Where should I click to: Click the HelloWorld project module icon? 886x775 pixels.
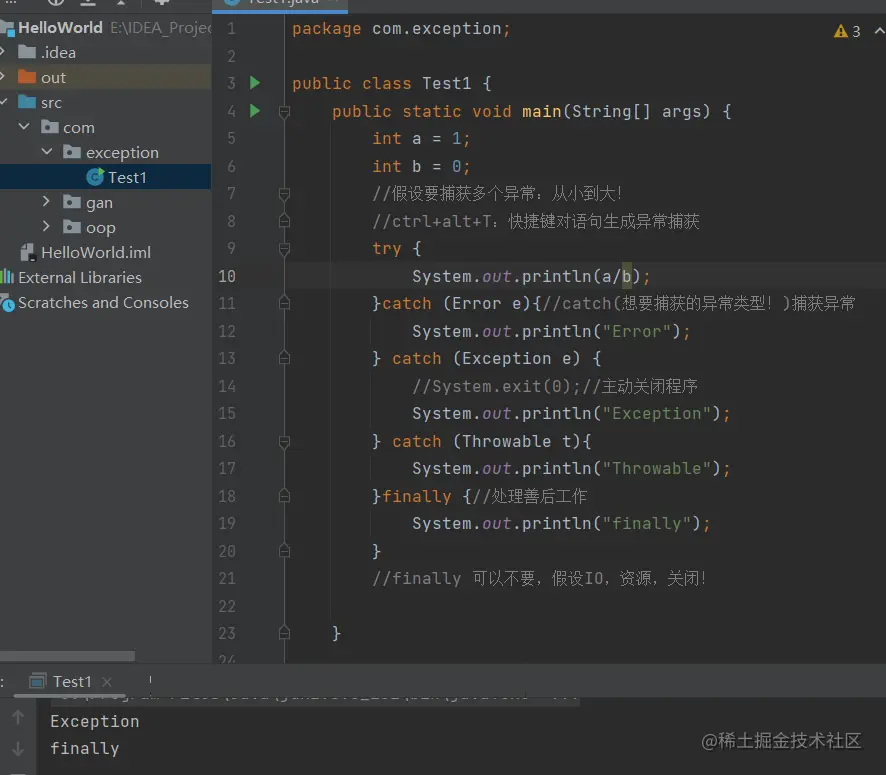[x=7, y=28]
